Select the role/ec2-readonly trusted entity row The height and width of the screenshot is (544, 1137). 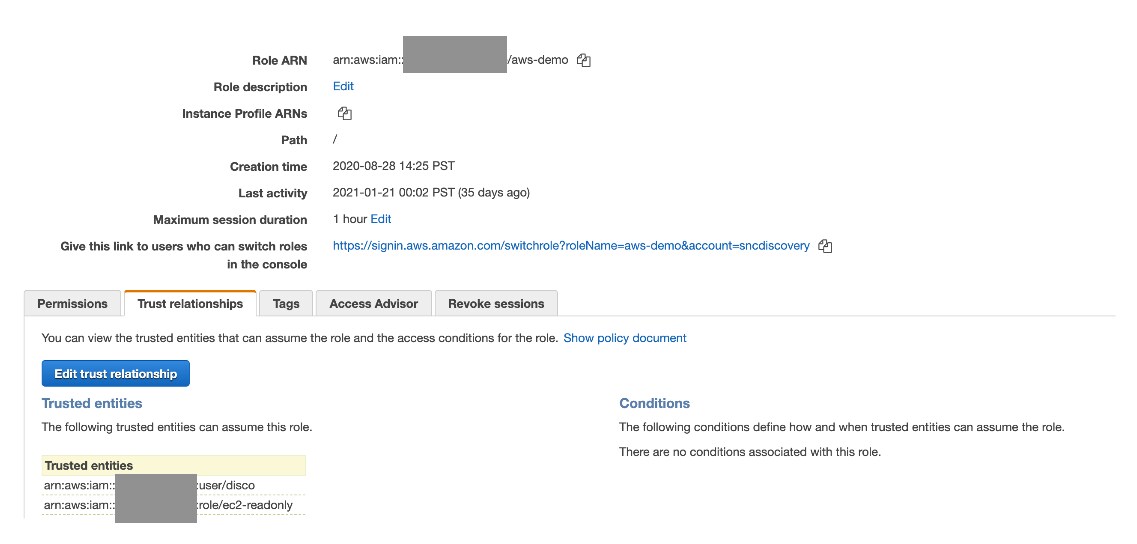[x=174, y=505]
